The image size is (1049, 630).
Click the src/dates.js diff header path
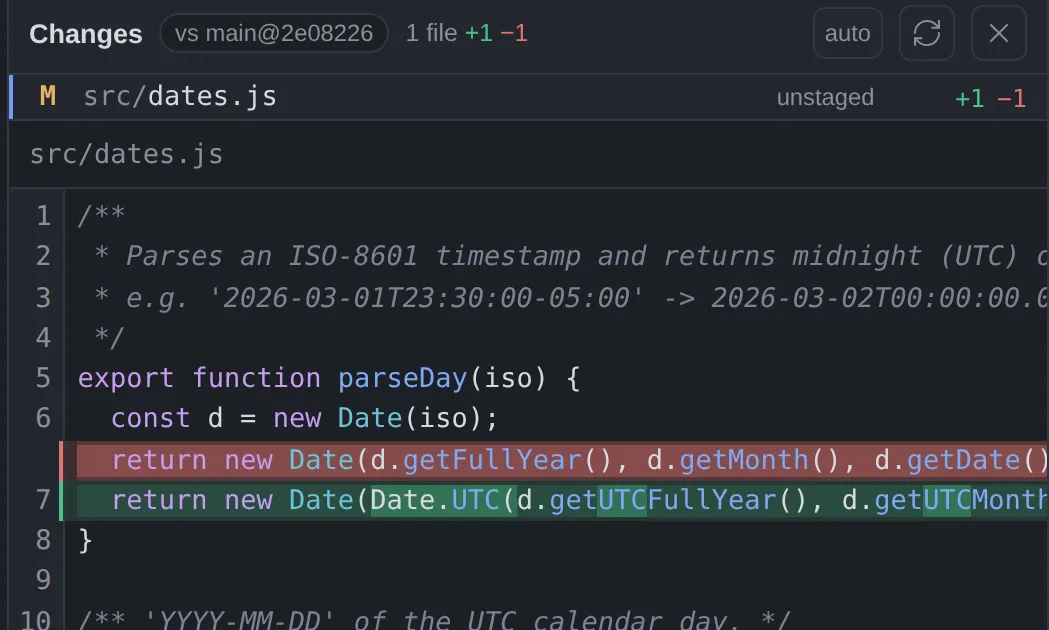pos(126,154)
